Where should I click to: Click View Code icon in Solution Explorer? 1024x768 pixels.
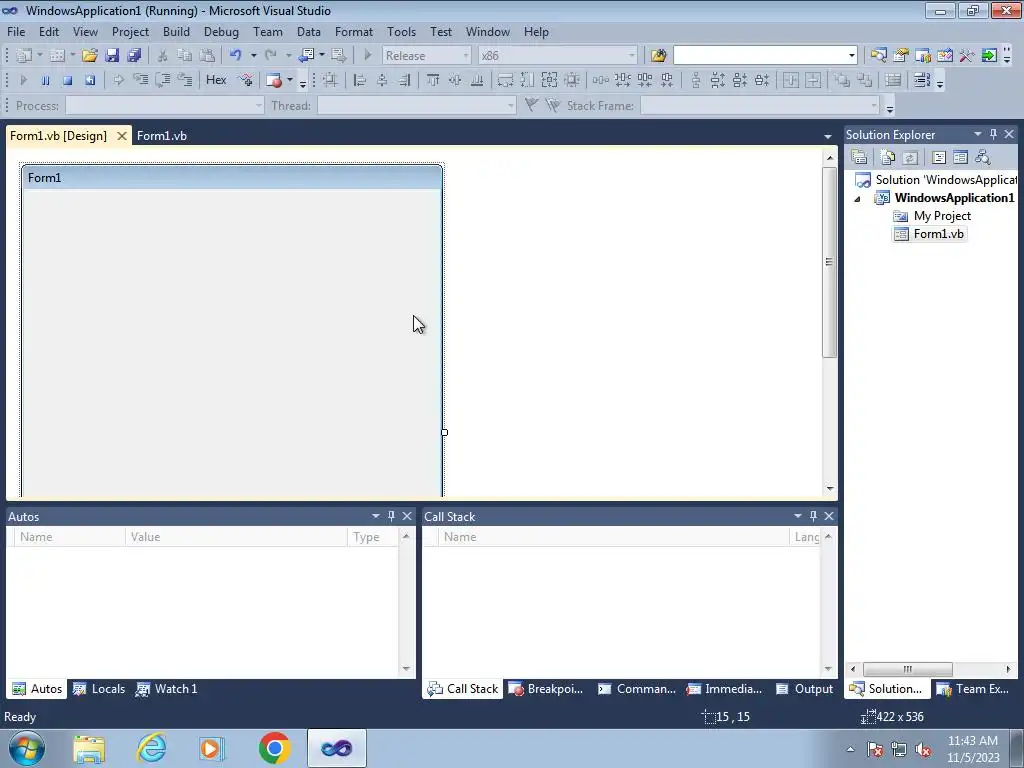tap(938, 157)
